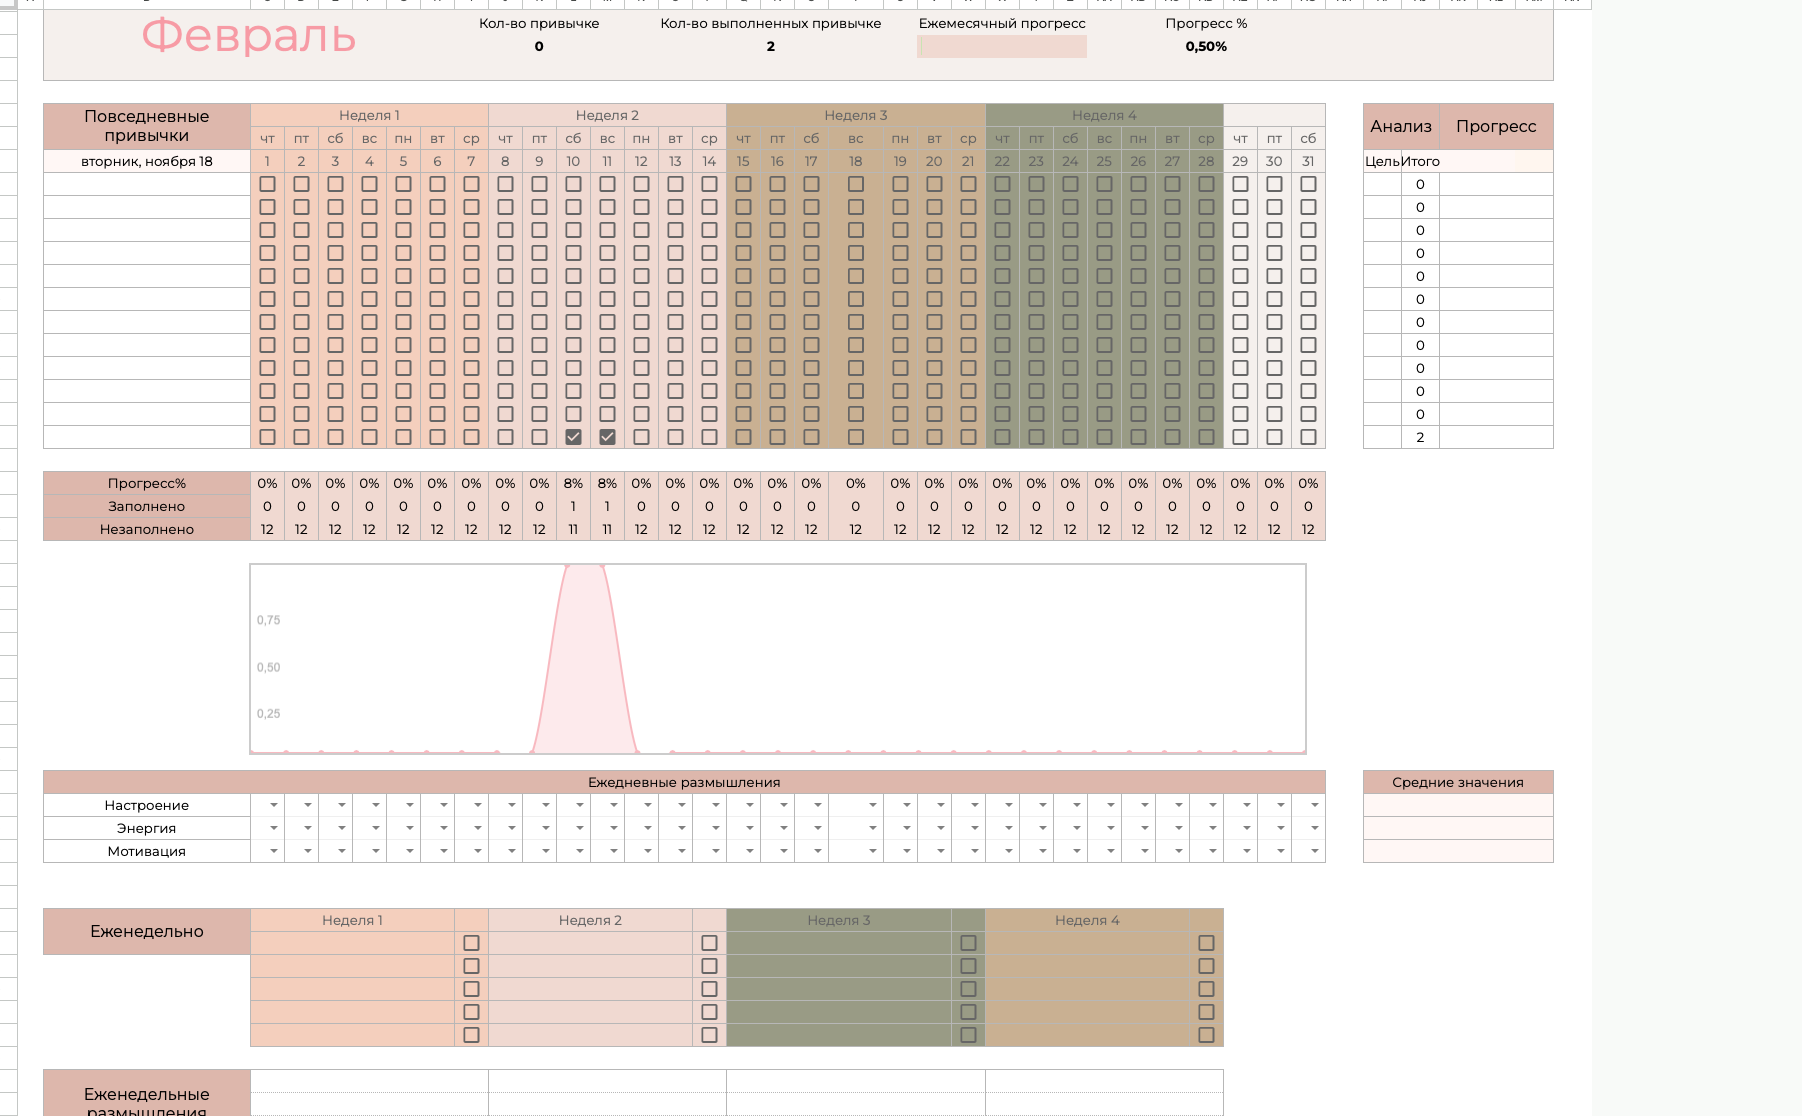Screen dimensions: 1802x1116
Task: Open first Мотивация dropdown in the row
Action: click(x=273, y=851)
